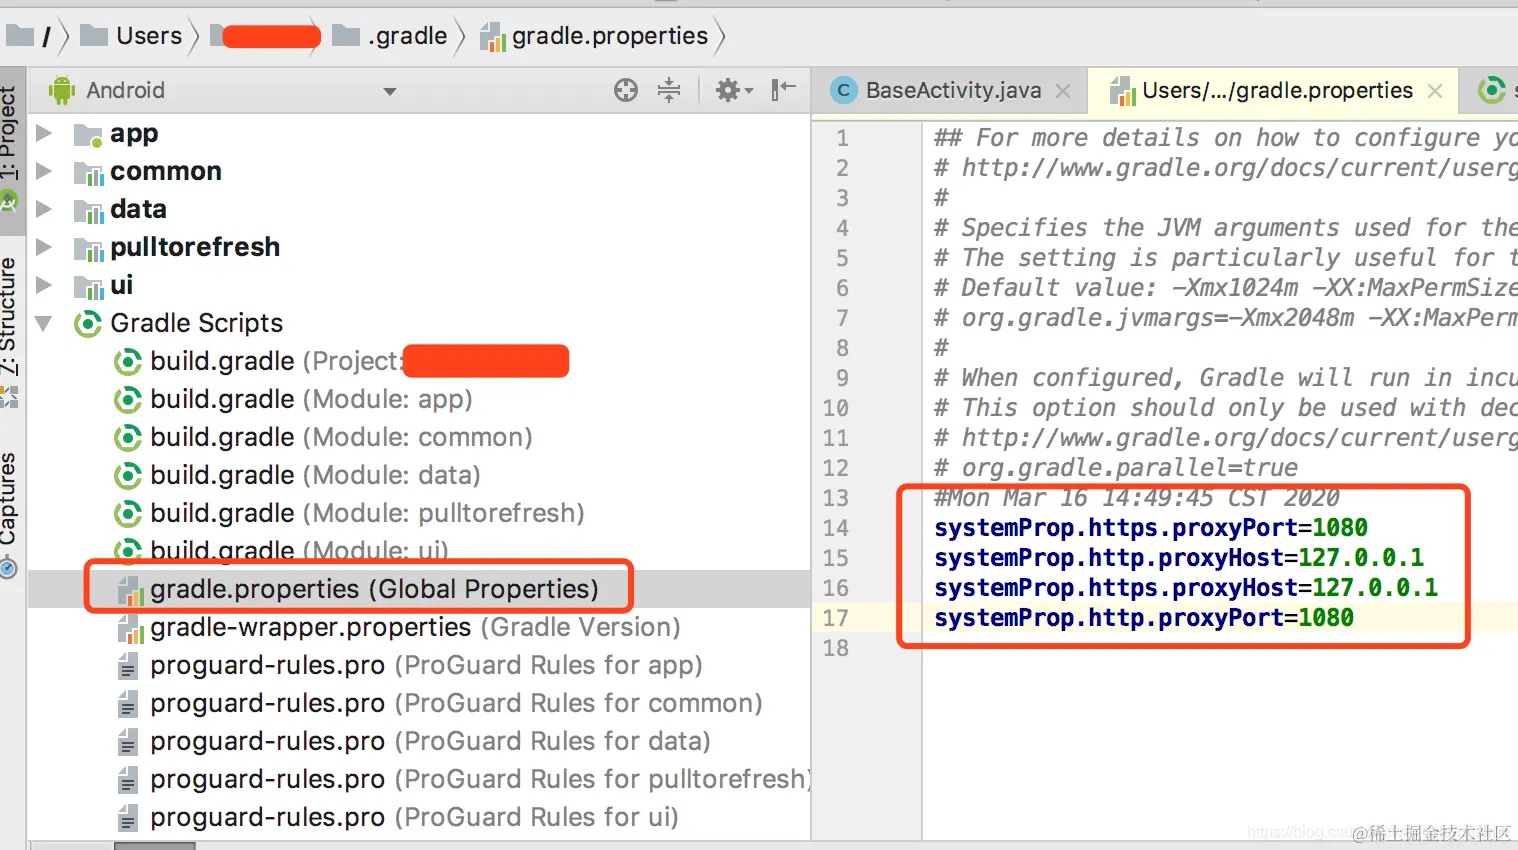Click the Android robot icon in the view selector
The height and width of the screenshot is (850, 1518).
(x=60, y=90)
